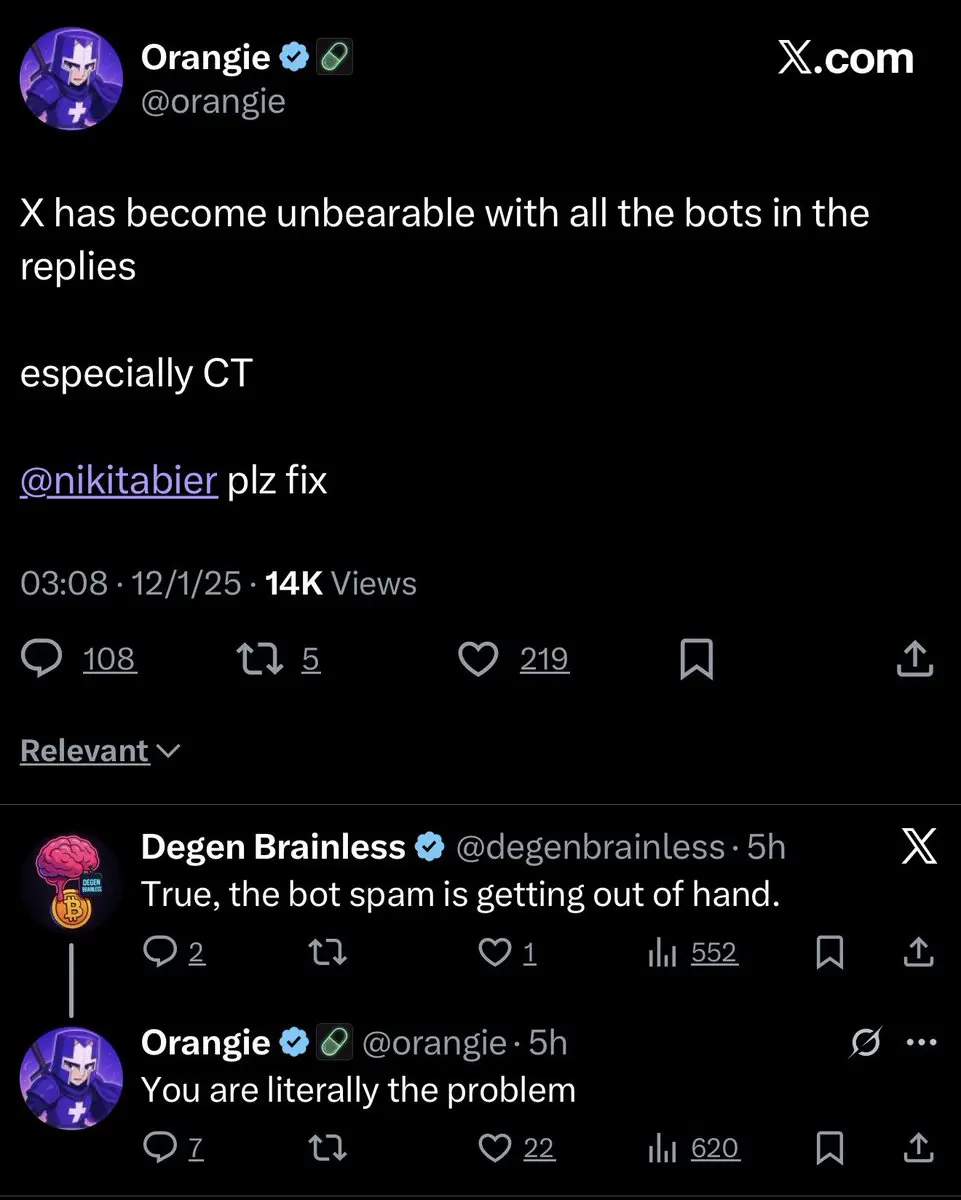Open Degen Brainless profile picture
961x1200 pixels.
click(x=71, y=880)
